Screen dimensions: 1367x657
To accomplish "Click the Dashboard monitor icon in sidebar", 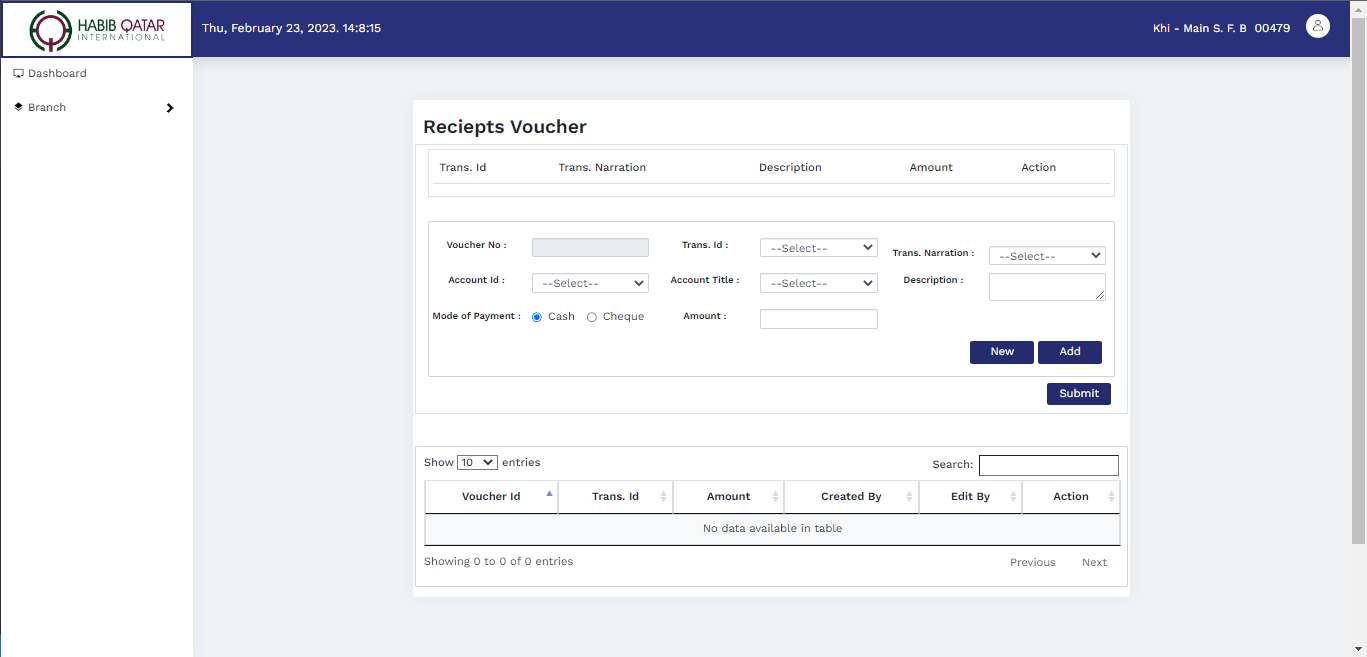I will coord(18,73).
